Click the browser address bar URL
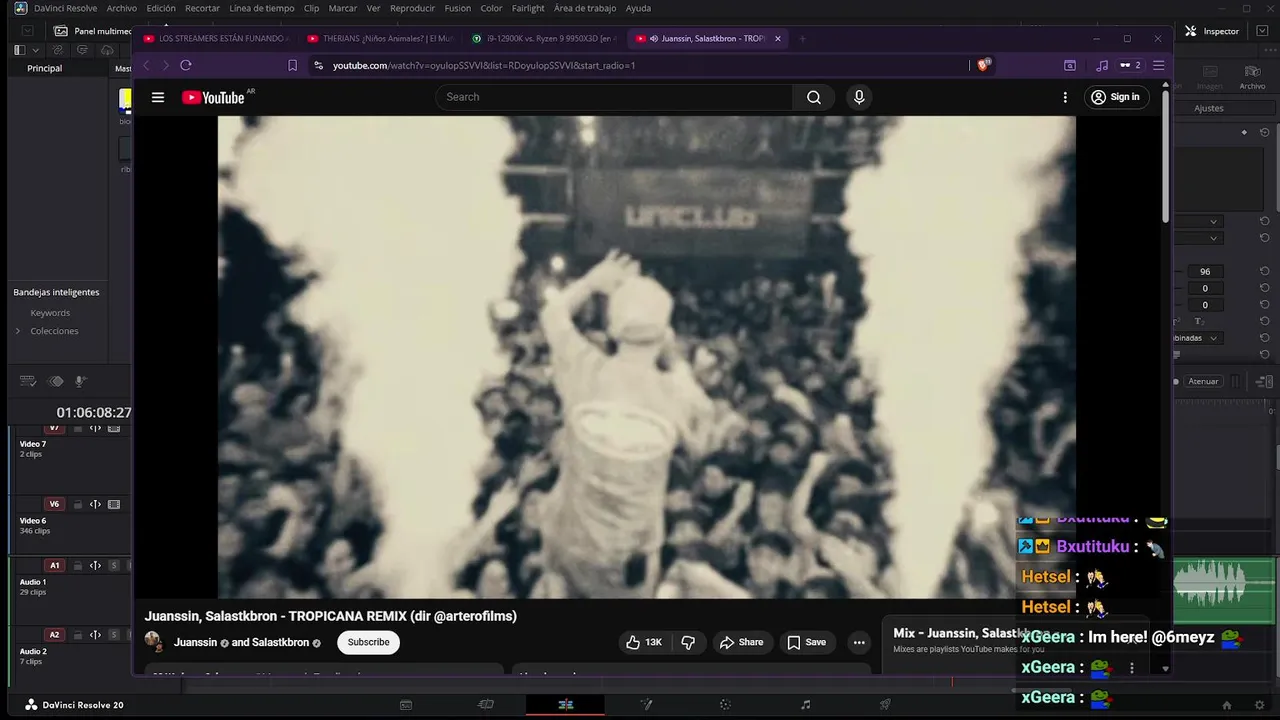1280x720 pixels. tap(484, 65)
